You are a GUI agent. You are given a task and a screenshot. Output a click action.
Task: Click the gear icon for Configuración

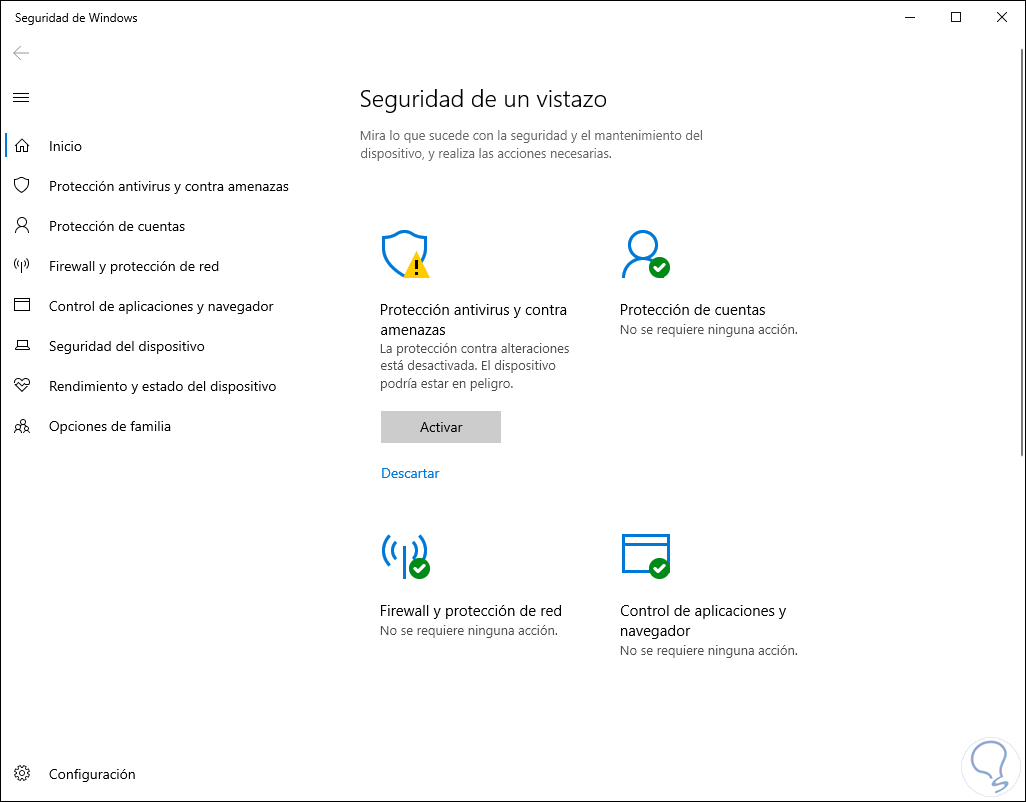coord(22,773)
